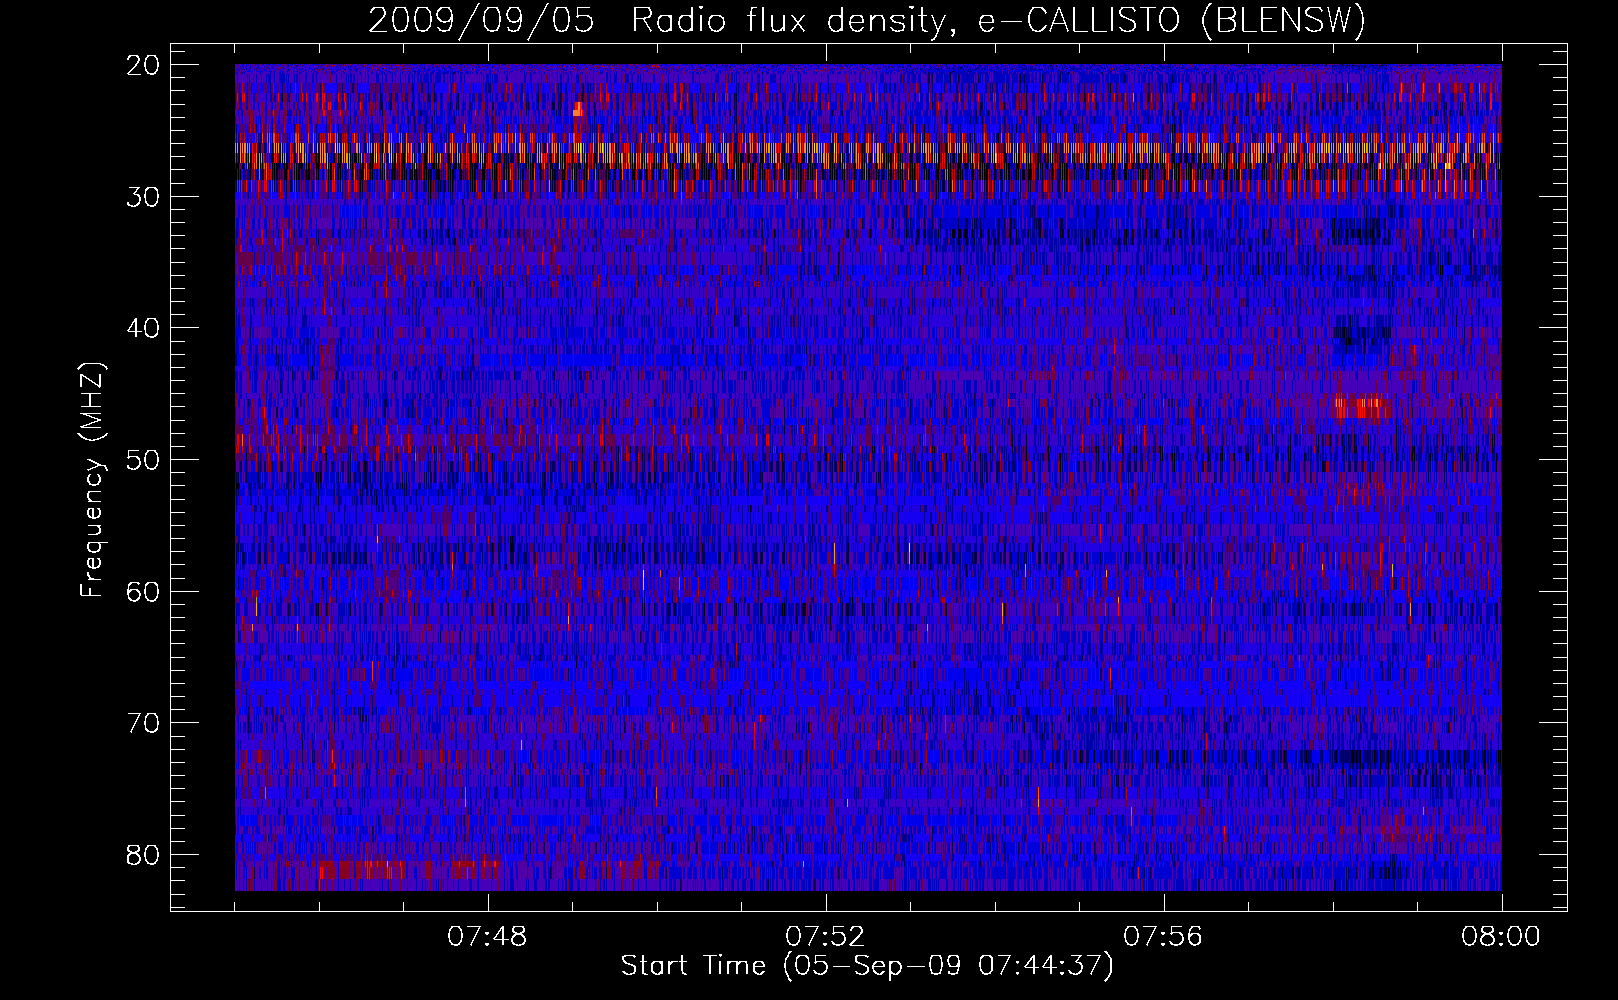
Task: Click the 07:48 time tick label
Action: coord(487,937)
